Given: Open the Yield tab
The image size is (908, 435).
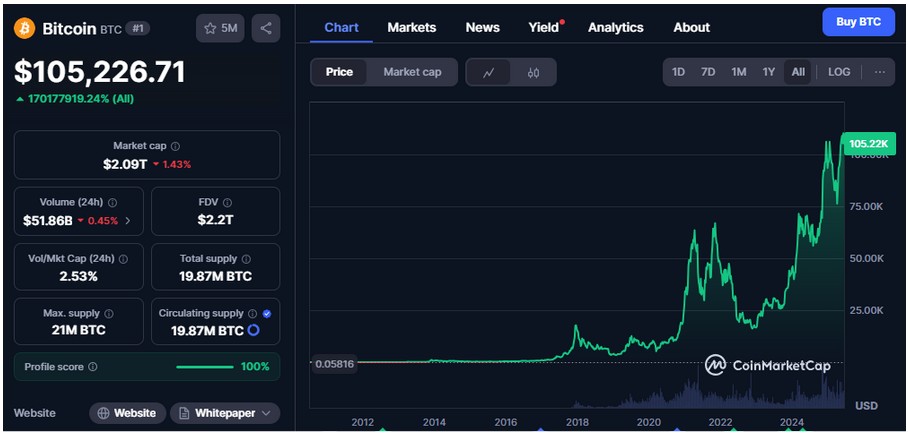Looking at the screenshot, I should coord(544,27).
